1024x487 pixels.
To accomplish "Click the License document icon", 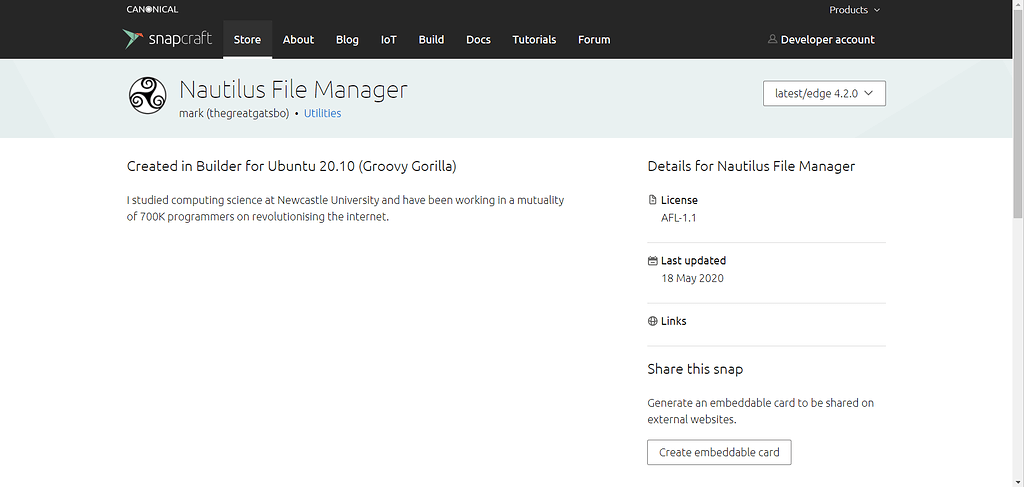I will [653, 200].
